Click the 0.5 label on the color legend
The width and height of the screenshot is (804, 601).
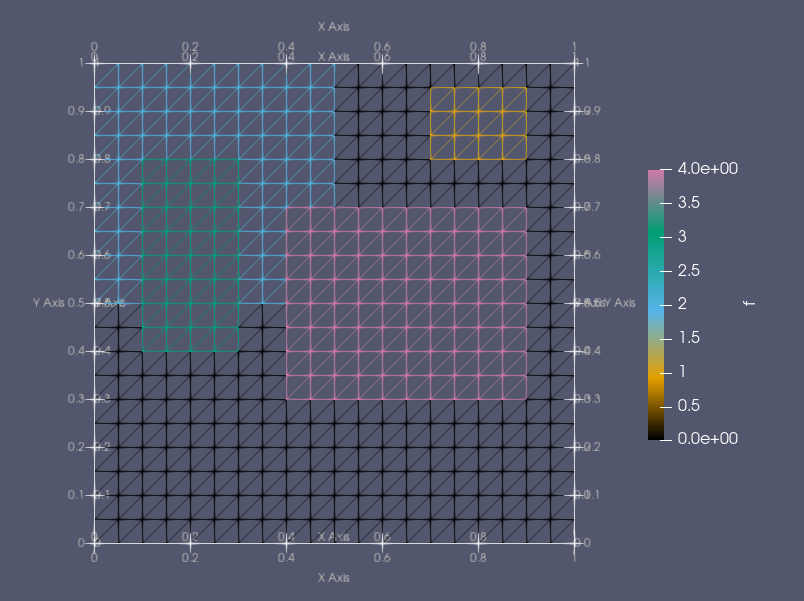[x=689, y=405]
